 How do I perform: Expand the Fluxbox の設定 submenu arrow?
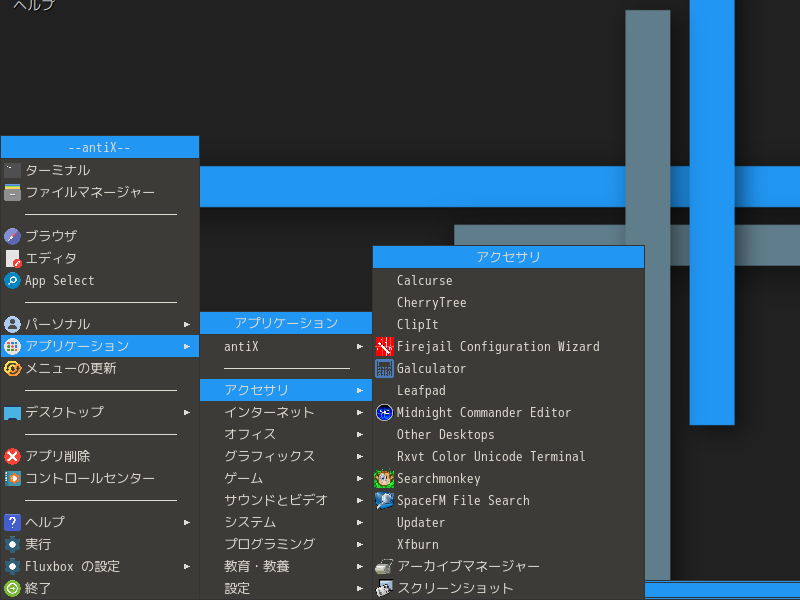tap(187, 566)
